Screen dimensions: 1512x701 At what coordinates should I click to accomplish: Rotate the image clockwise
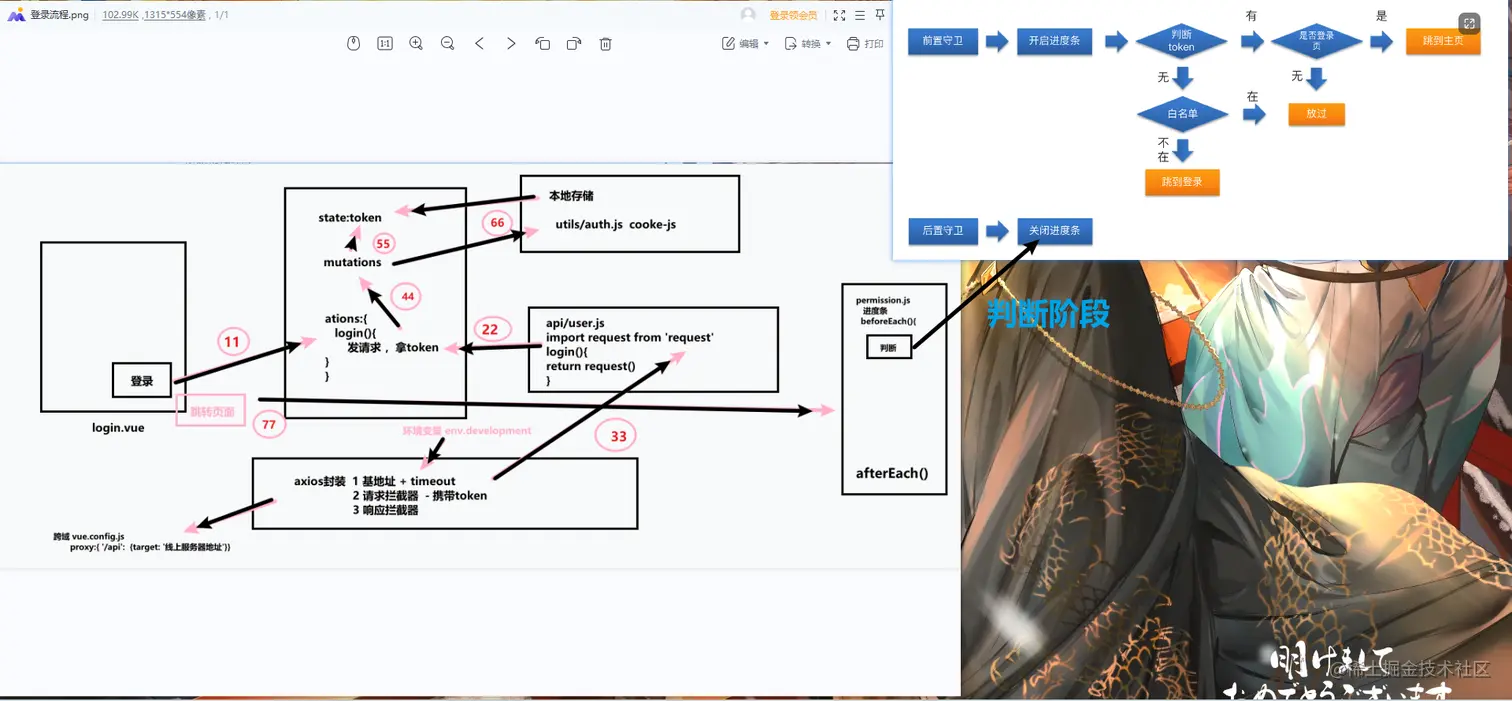574,43
